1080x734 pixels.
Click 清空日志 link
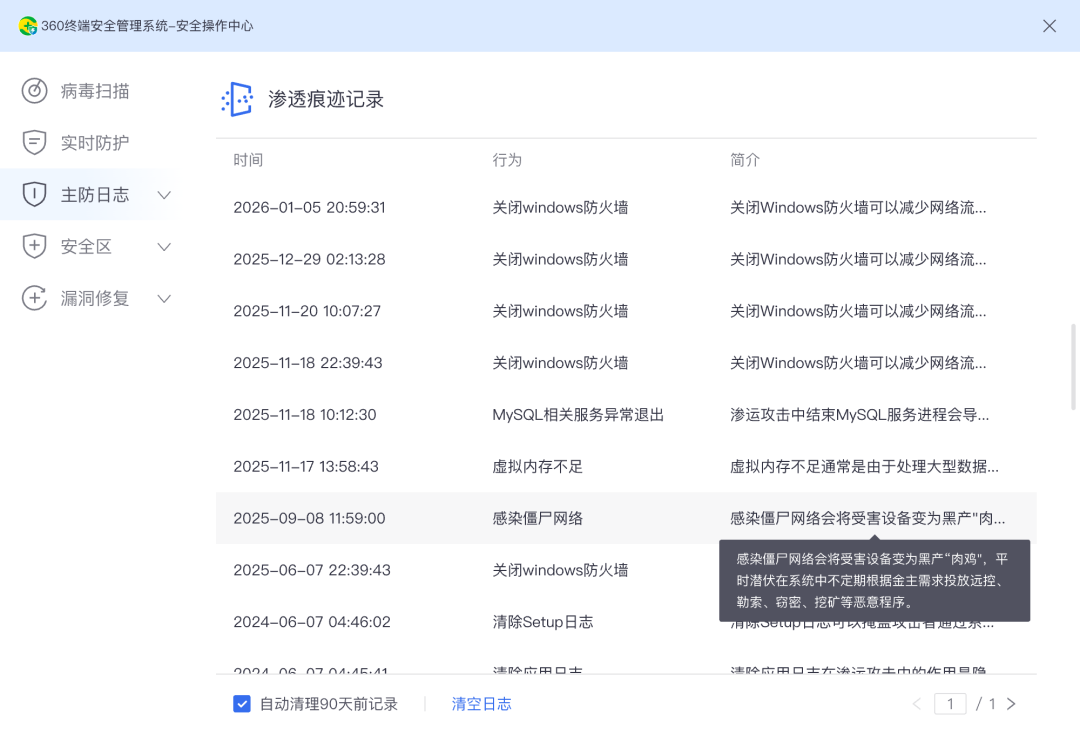click(481, 704)
